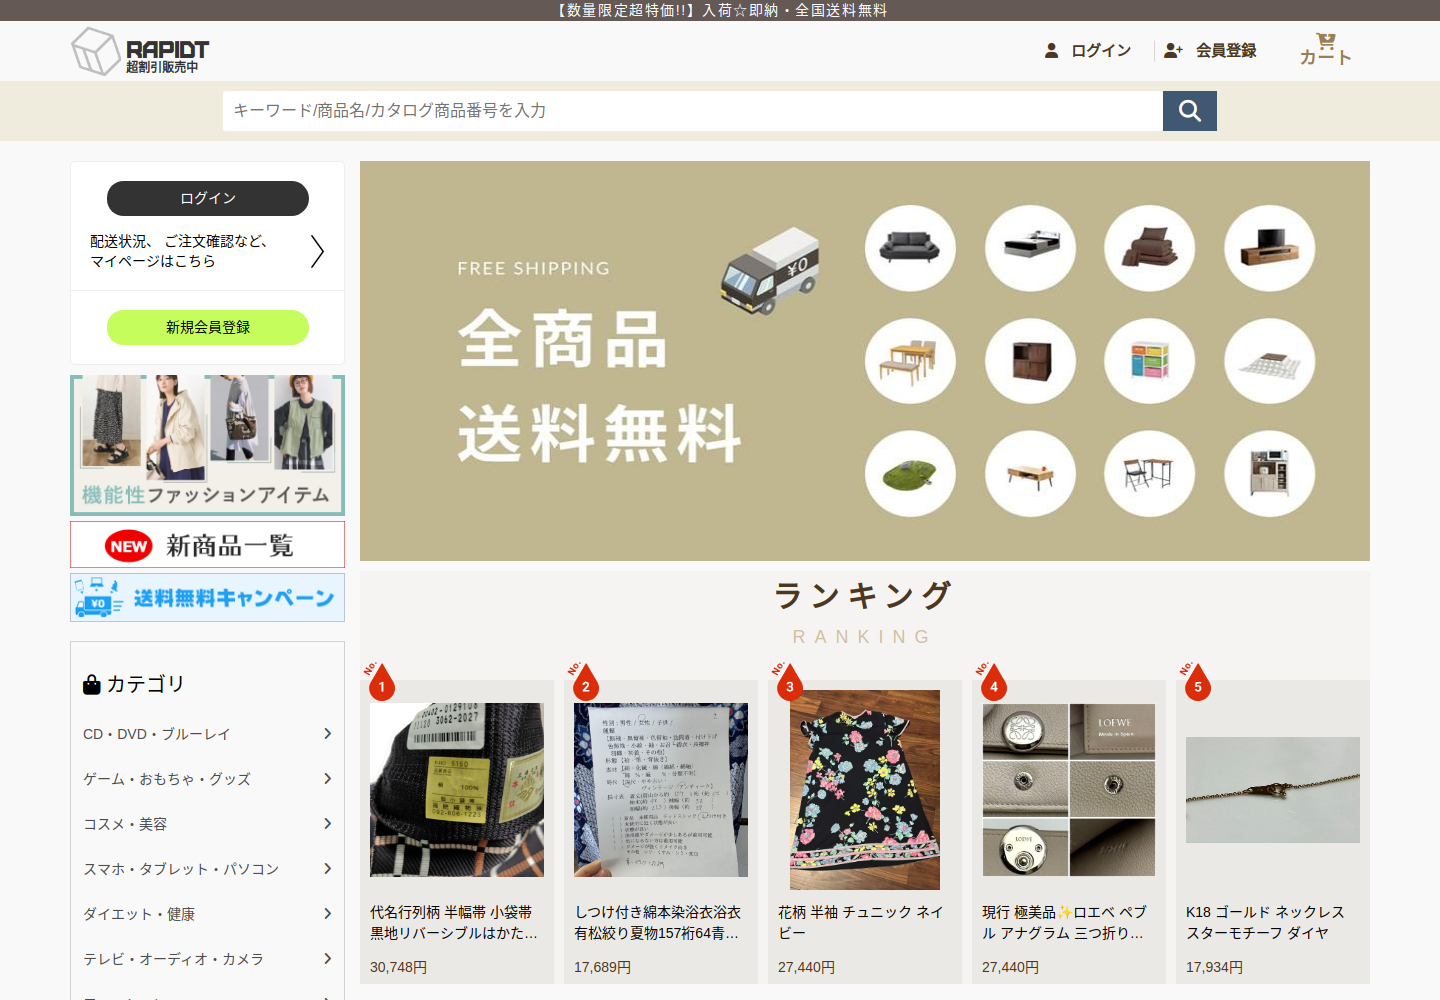
Task: Expand テレビ・オーディオ・カメラ category chevron
Action: tap(327, 959)
